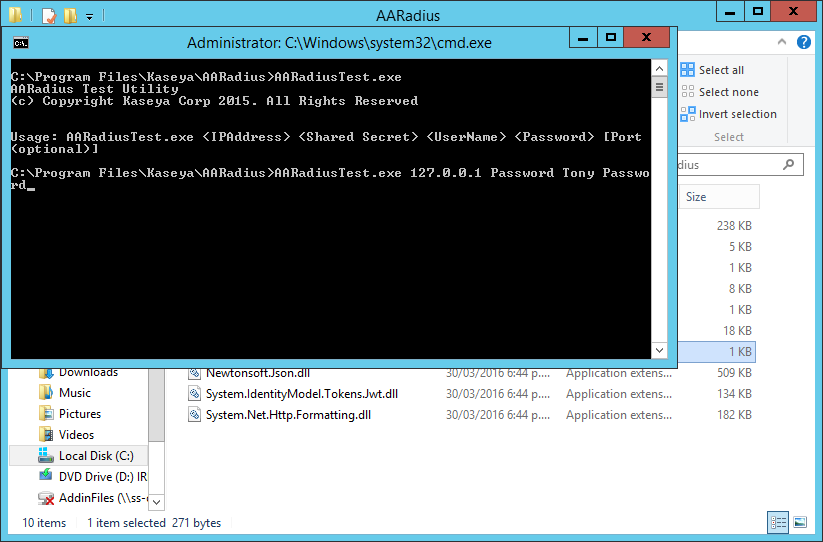Switch to Details view in status bar

pyautogui.click(x=778, y=522)
